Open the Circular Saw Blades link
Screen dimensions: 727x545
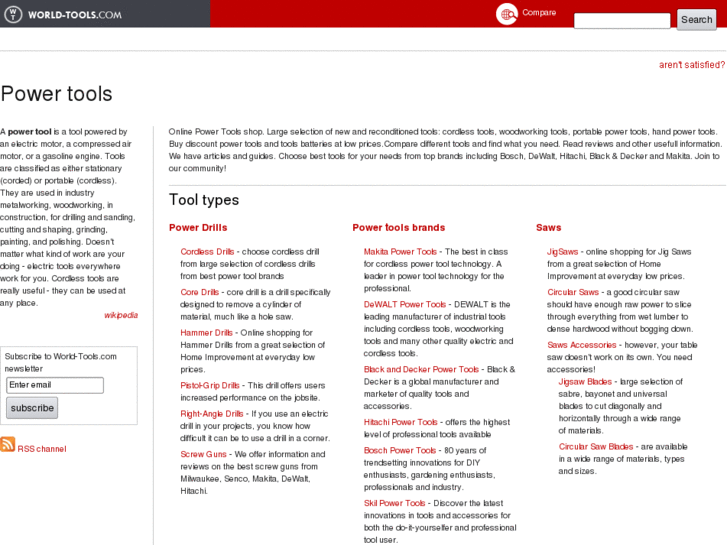click(x=596, y=447)
